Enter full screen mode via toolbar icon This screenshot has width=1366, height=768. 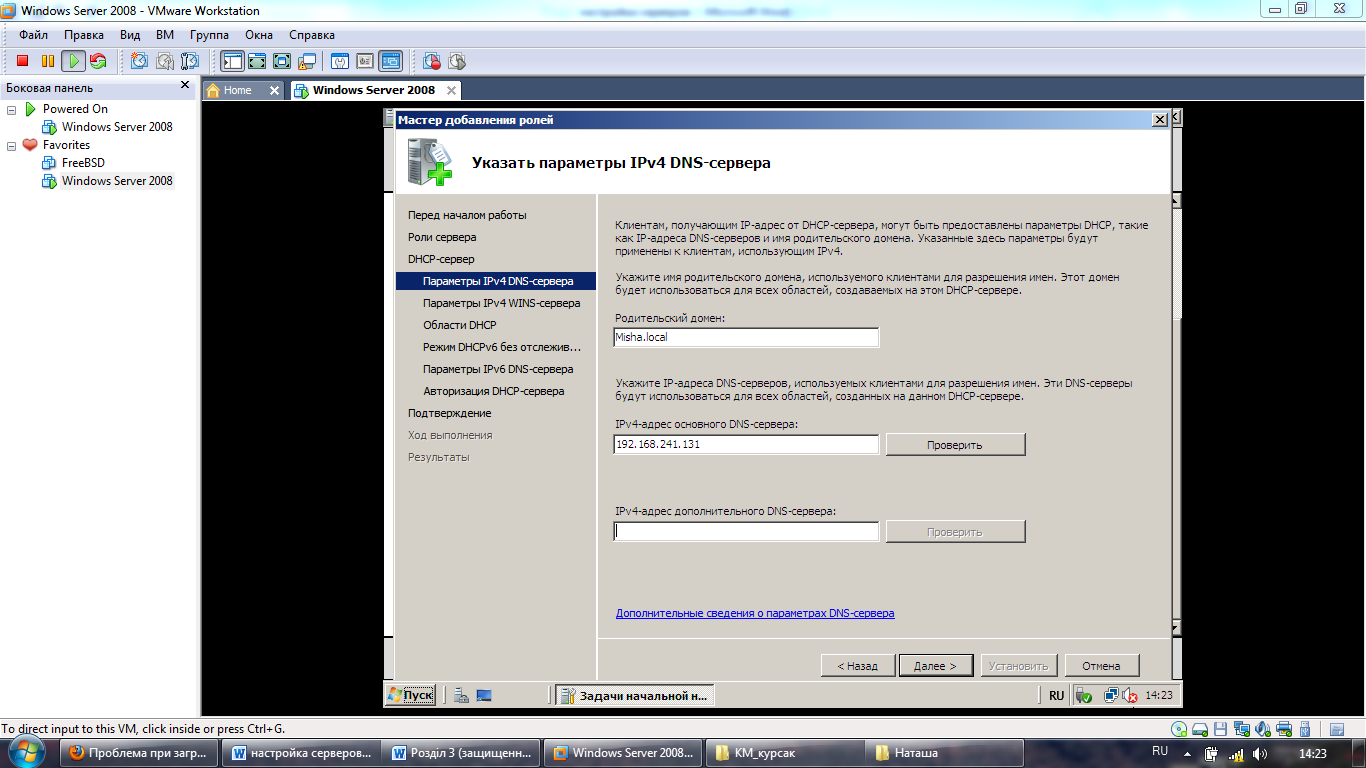pos(282,61)
